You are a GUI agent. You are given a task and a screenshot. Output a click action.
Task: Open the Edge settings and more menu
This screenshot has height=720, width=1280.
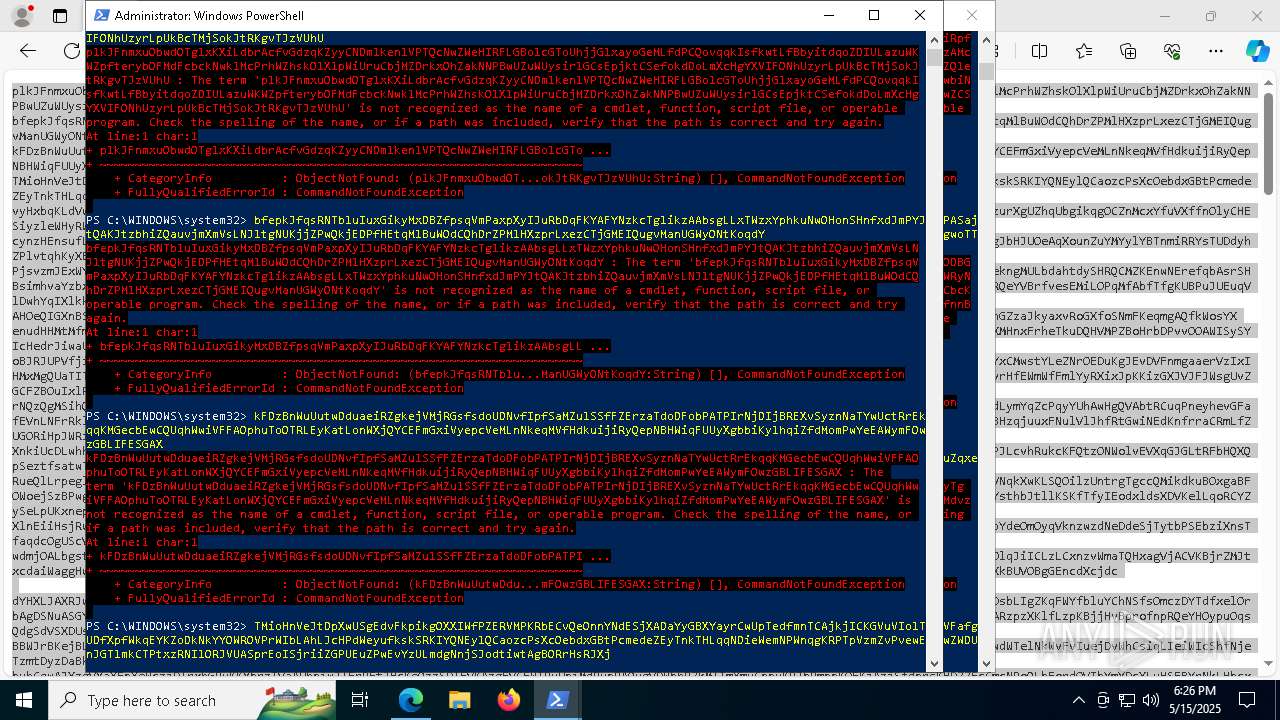1216,51
